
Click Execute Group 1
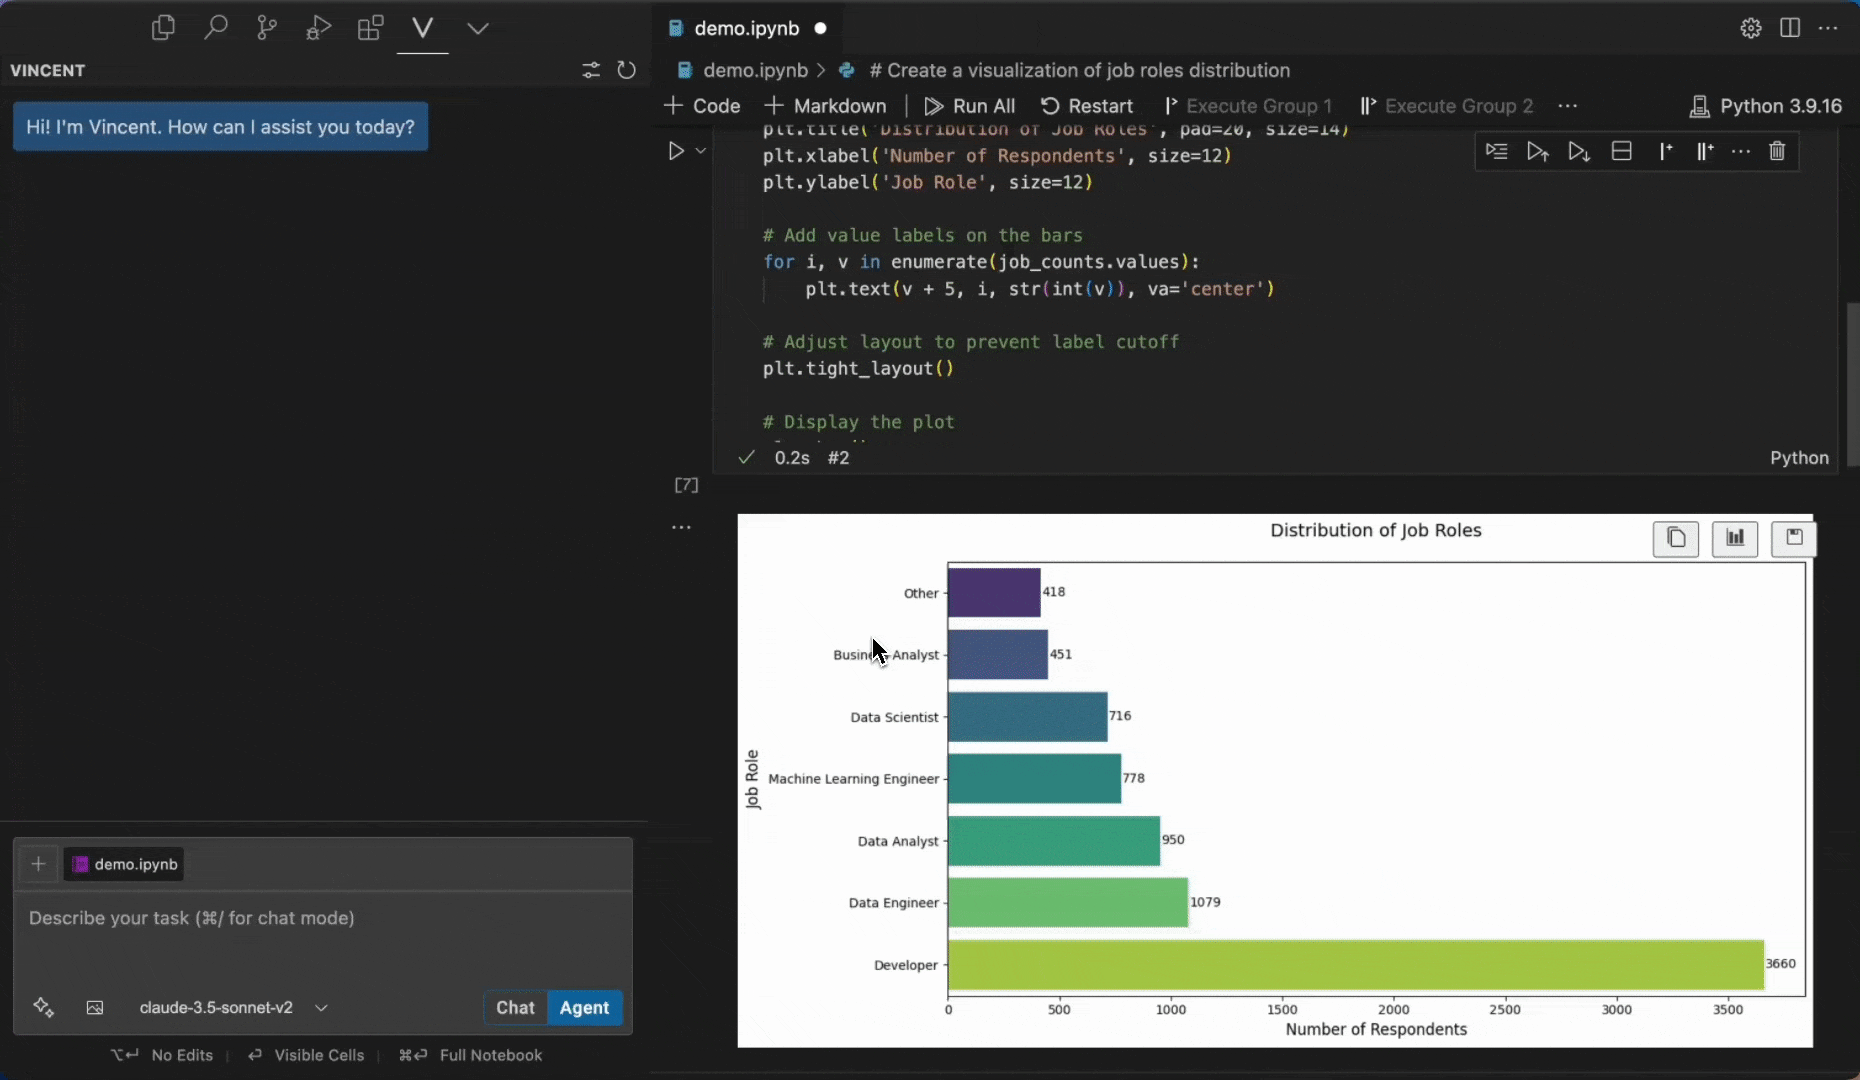coord(1248,106)
